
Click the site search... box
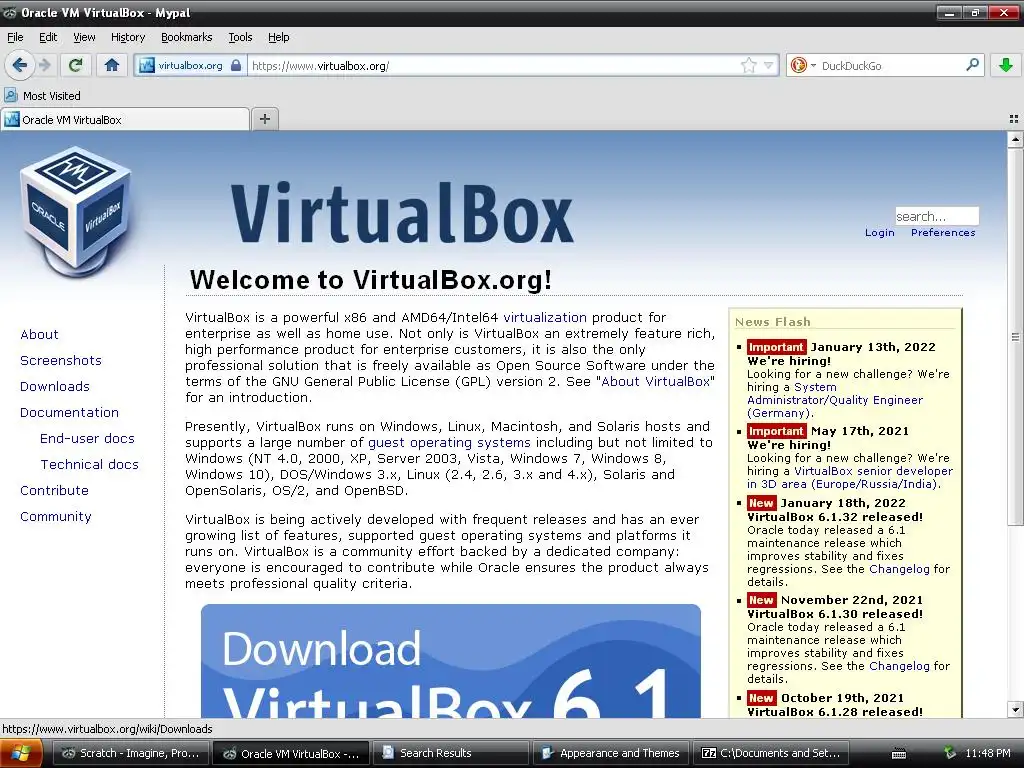click(x=936, y=216)
